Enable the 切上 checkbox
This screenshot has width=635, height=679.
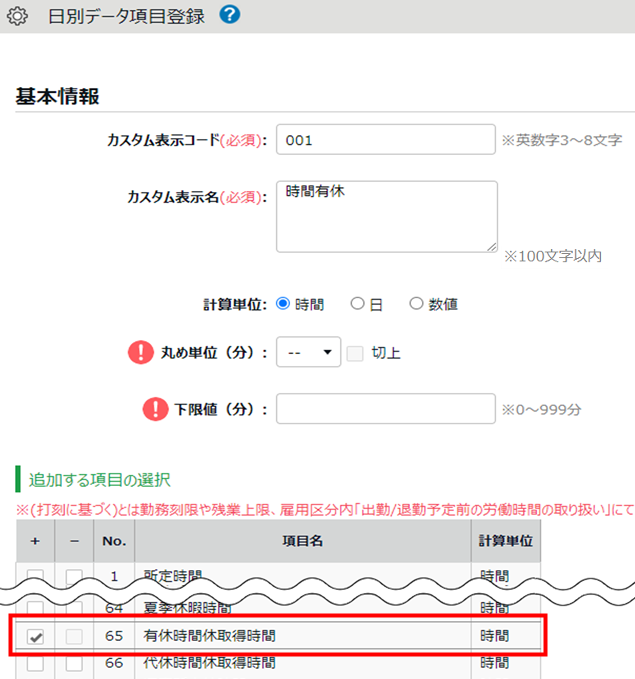[355, 353]
